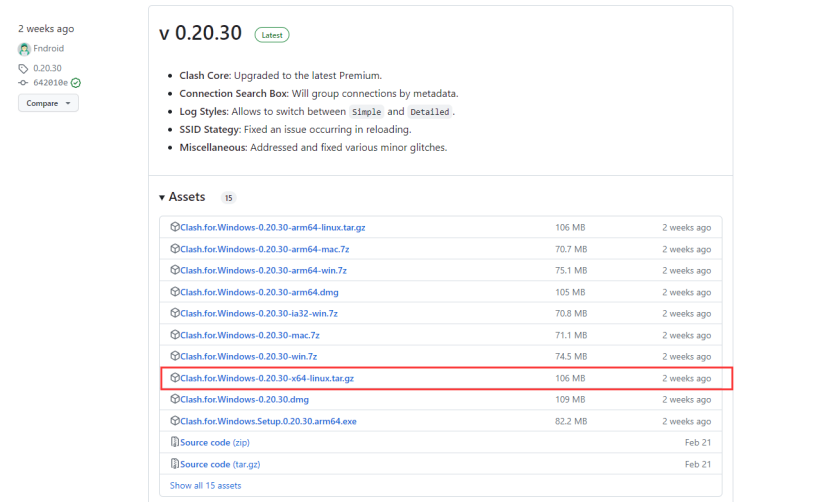Viewport: 827px width, 502px height.
Task: Download Clash.for.Windows-0.20.30-arm64-linux.tar.gz
Action: (x=273, y=227)
